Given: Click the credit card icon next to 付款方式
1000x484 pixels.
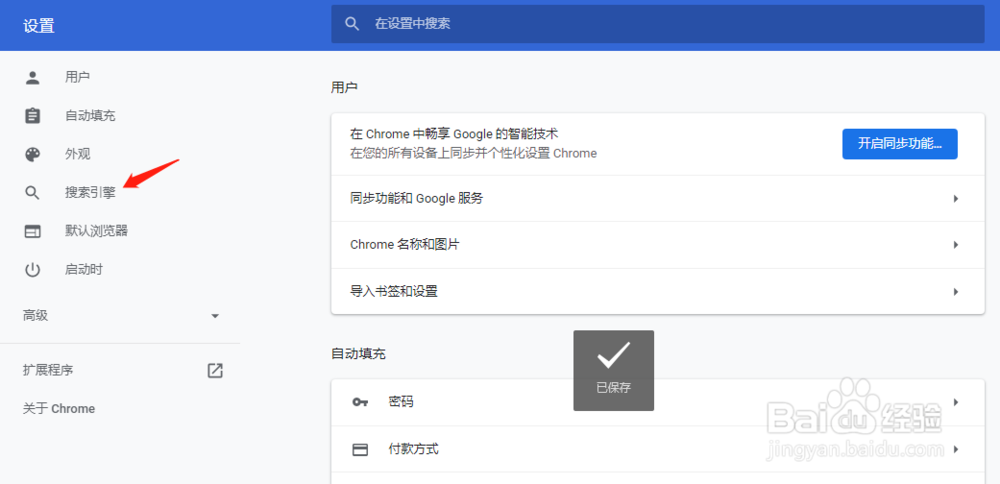Looking at the screenshot, I should point(360,450).
